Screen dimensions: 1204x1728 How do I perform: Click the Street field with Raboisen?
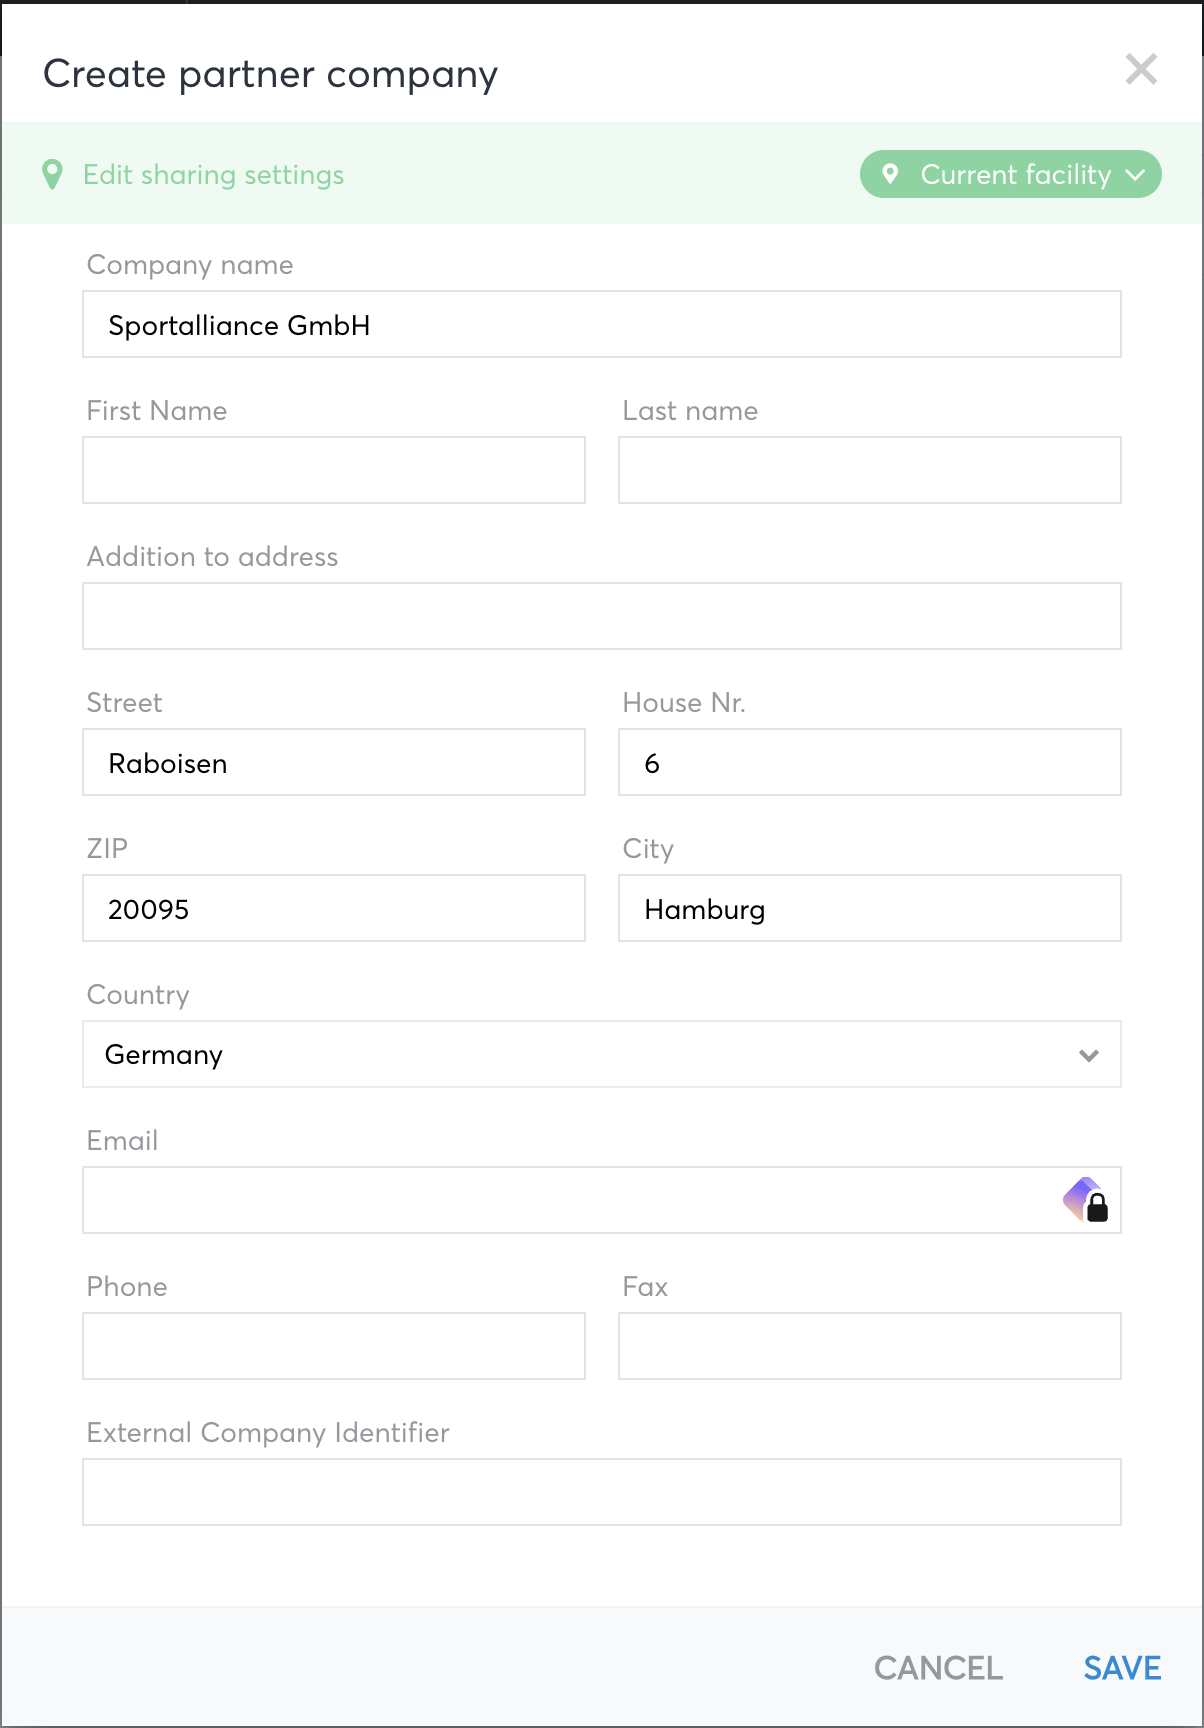(334, 762)
